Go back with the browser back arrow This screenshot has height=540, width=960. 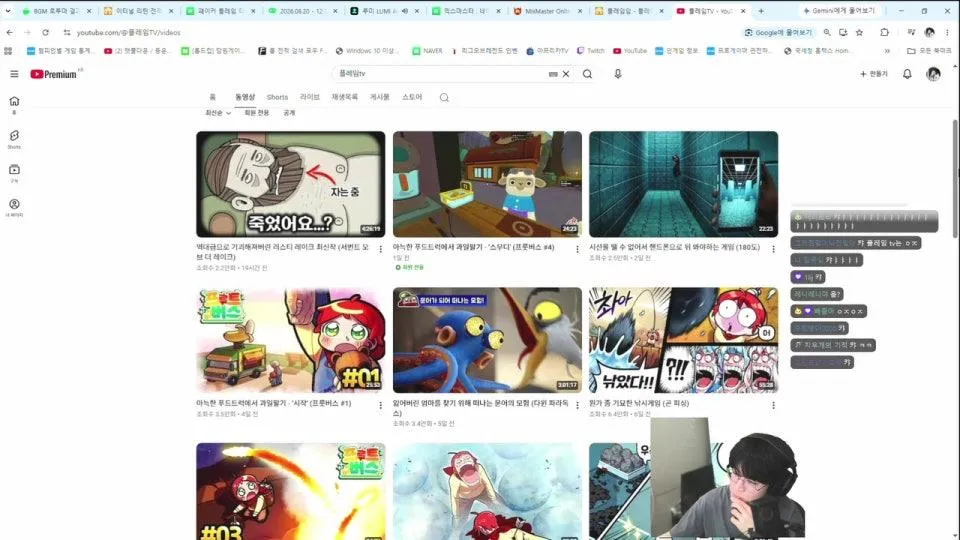pos(10,32)
